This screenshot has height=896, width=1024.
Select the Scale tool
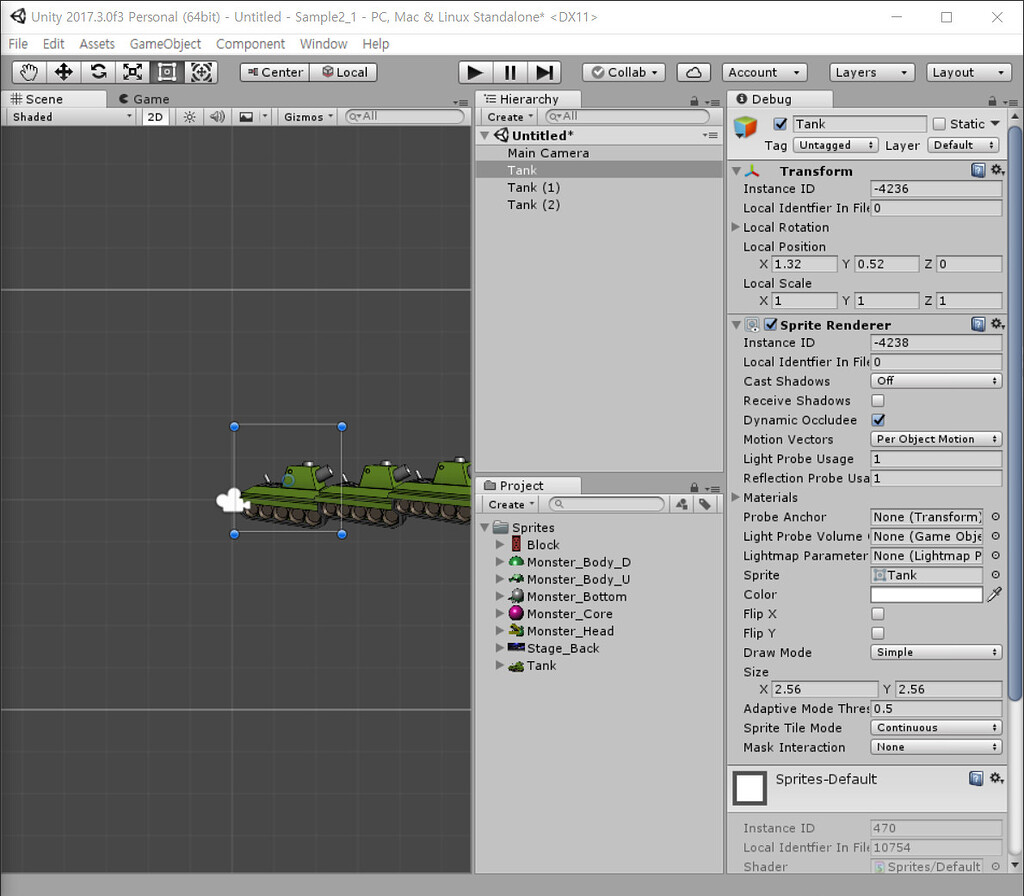131,72
